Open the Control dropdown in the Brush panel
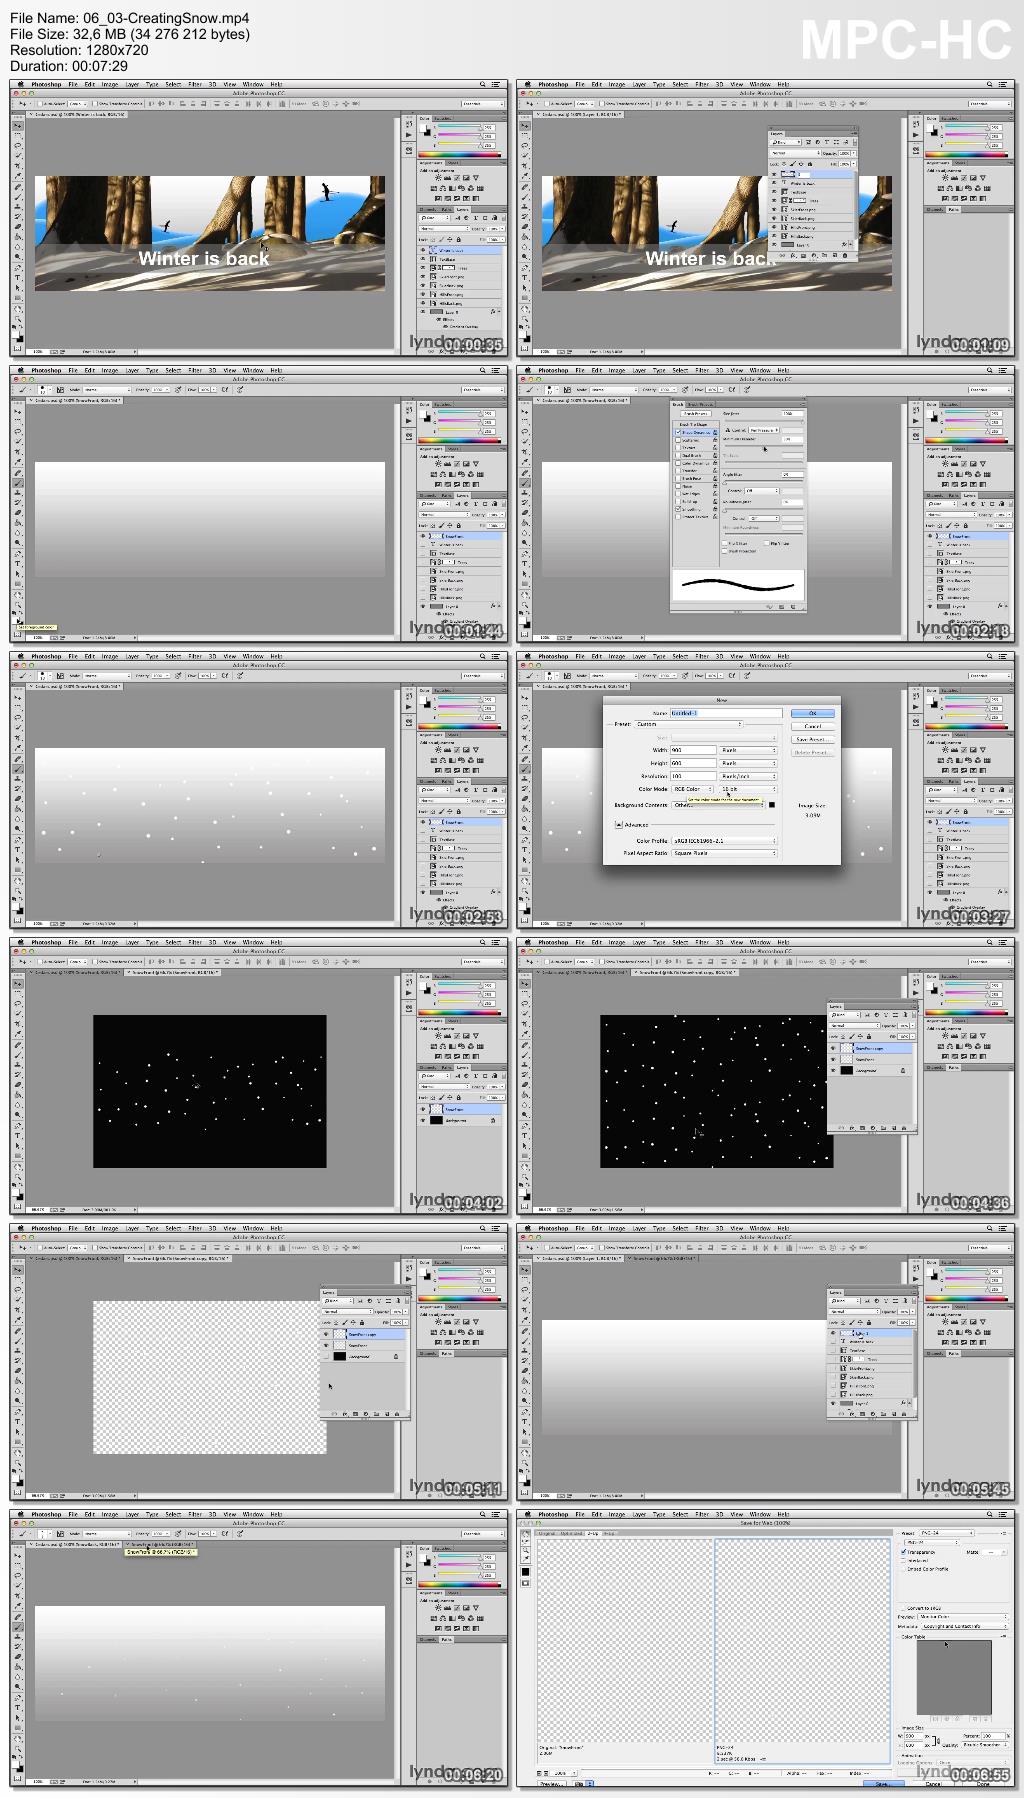 (764, 430)
